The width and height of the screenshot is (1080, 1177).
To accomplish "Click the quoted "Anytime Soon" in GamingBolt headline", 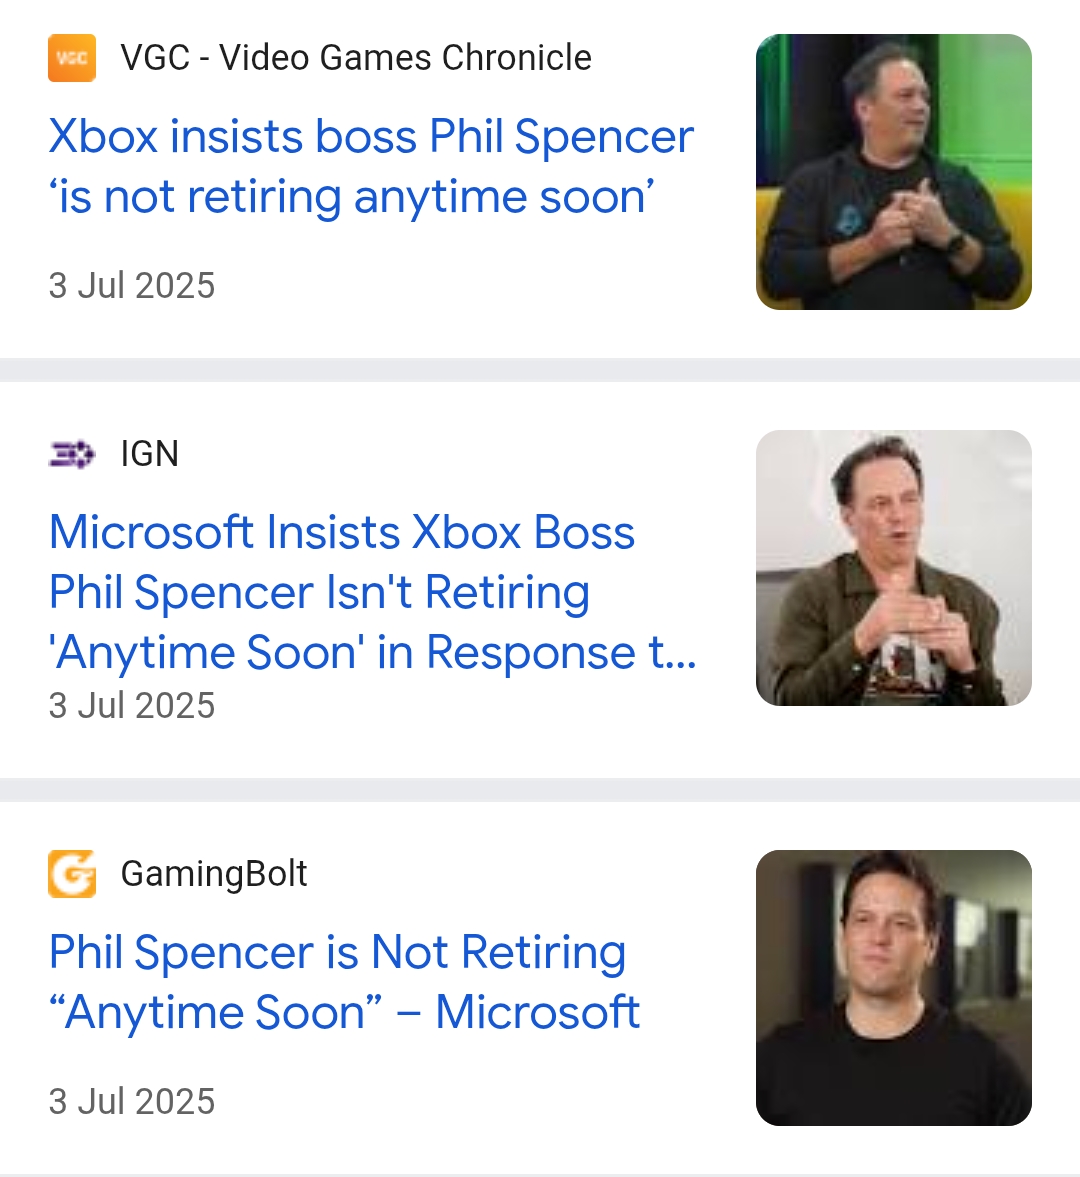I will (x=216, y=1012).
